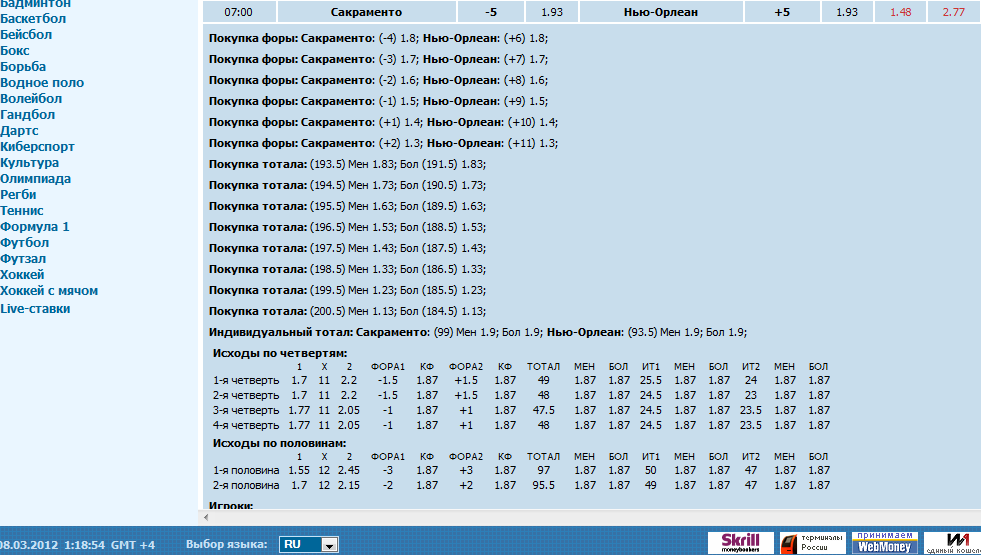The width and height of the screenshot is (981, 555).
Task: Pick total 95.5 in 2-я половина row
Action: pyautogui.click(x=543, y=486)
